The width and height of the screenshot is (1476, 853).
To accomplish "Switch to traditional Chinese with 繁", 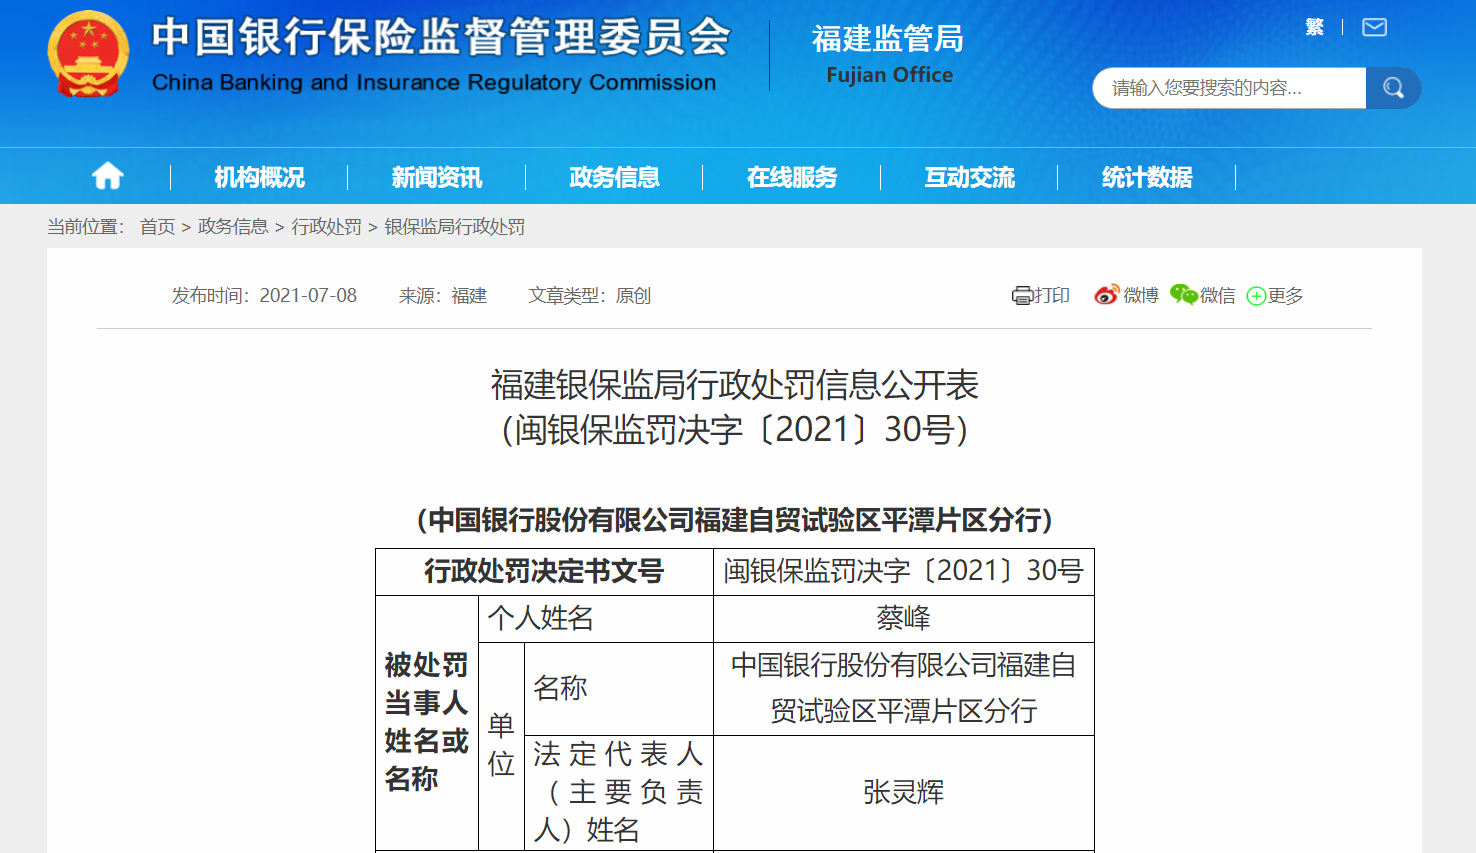I will click(x=1315, y=27).
